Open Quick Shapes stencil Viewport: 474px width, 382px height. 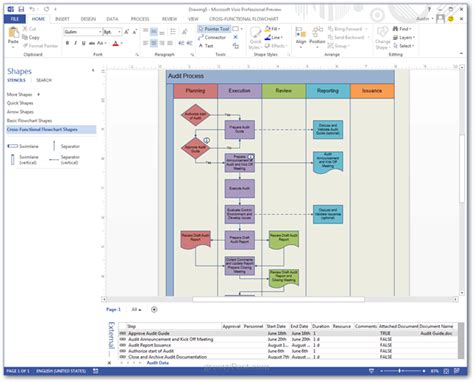point(20,103)
